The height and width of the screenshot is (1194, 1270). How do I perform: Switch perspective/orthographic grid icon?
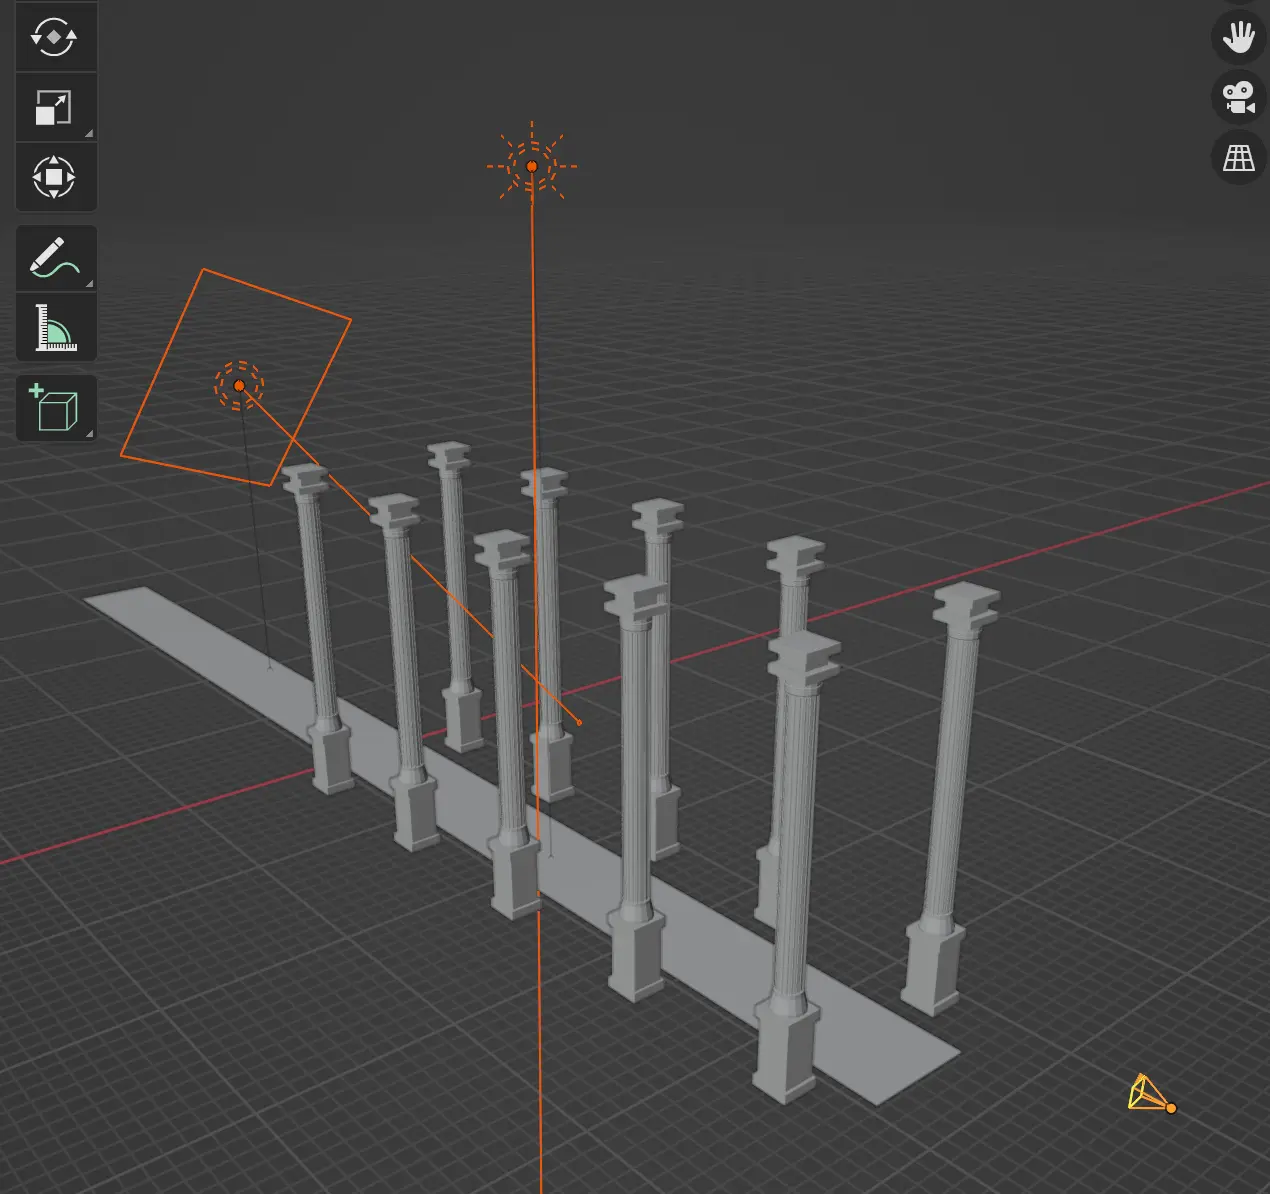[1238, 157]
